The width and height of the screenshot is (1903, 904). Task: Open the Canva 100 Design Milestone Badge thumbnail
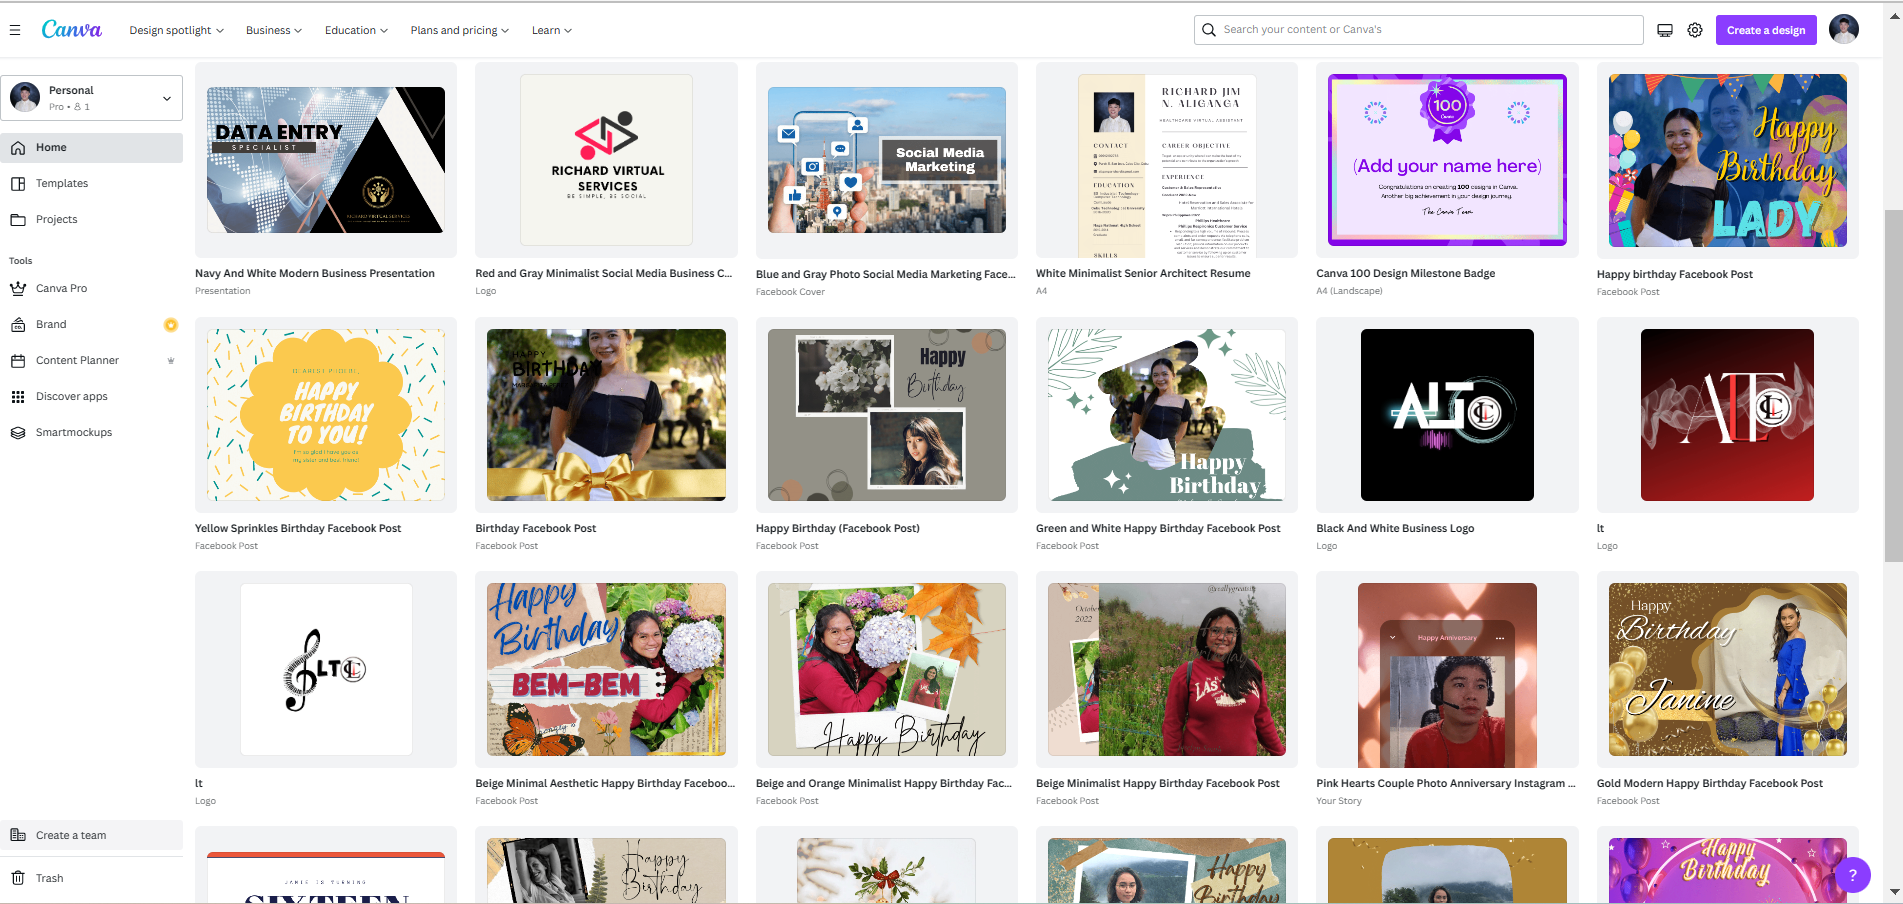pyautogui.click(x=1447, y=160)
